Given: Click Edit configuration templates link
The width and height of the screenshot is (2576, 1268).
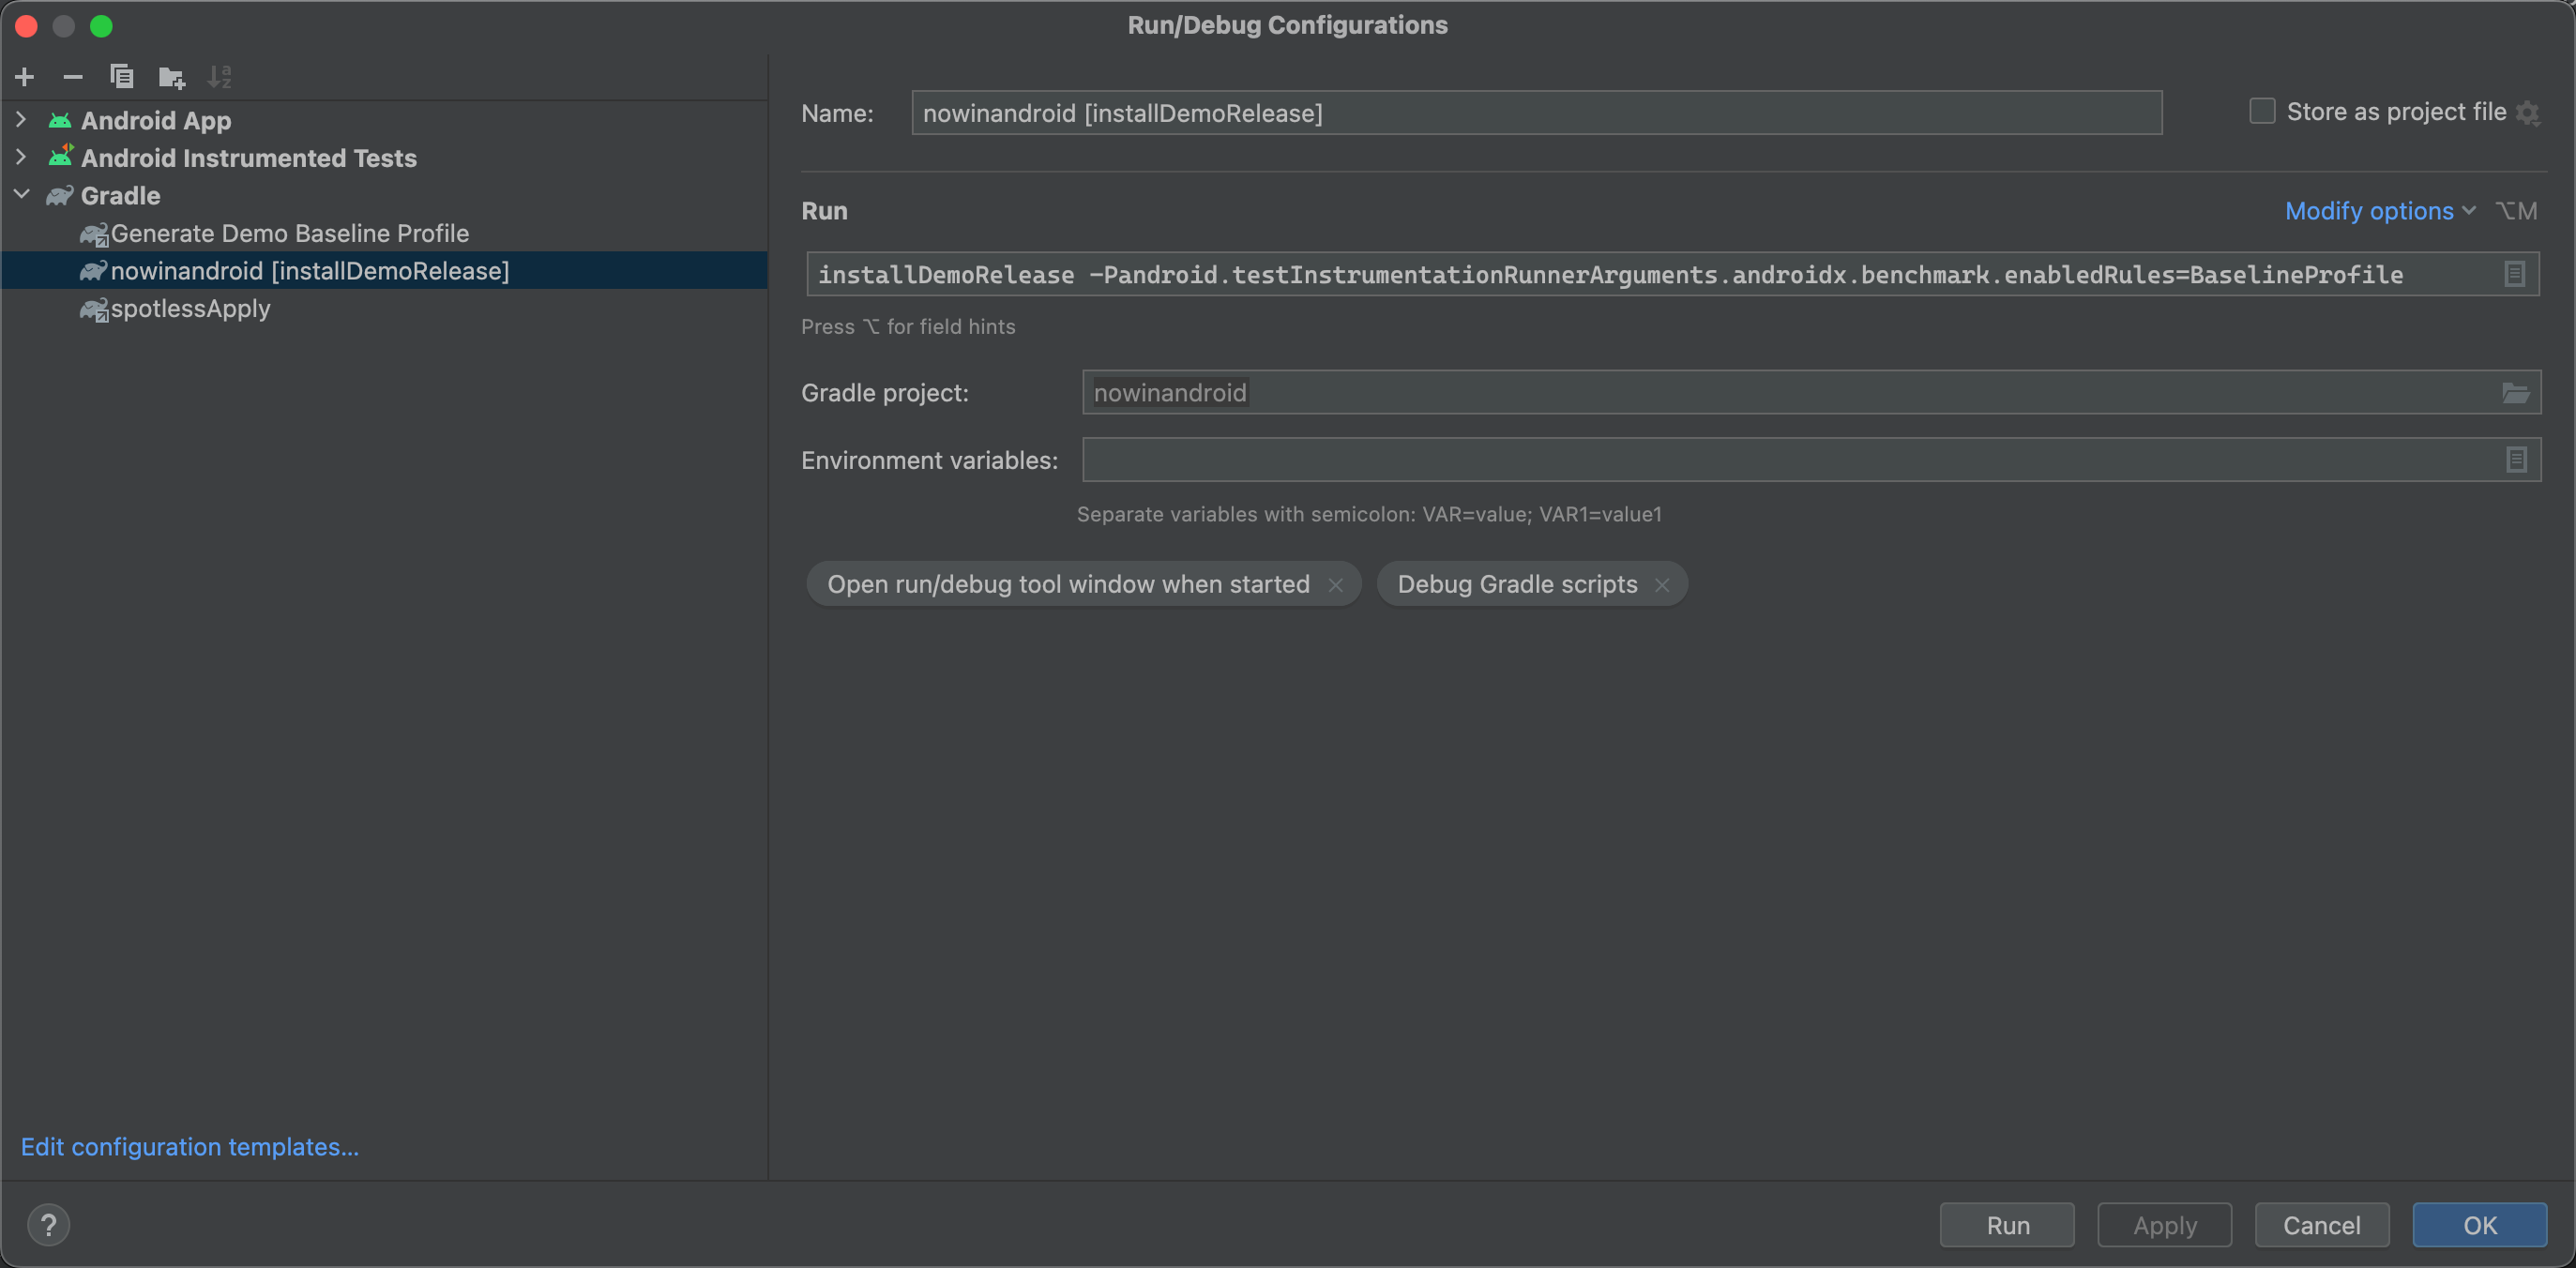Looking at the screenshot, I should coord(190,1145).
